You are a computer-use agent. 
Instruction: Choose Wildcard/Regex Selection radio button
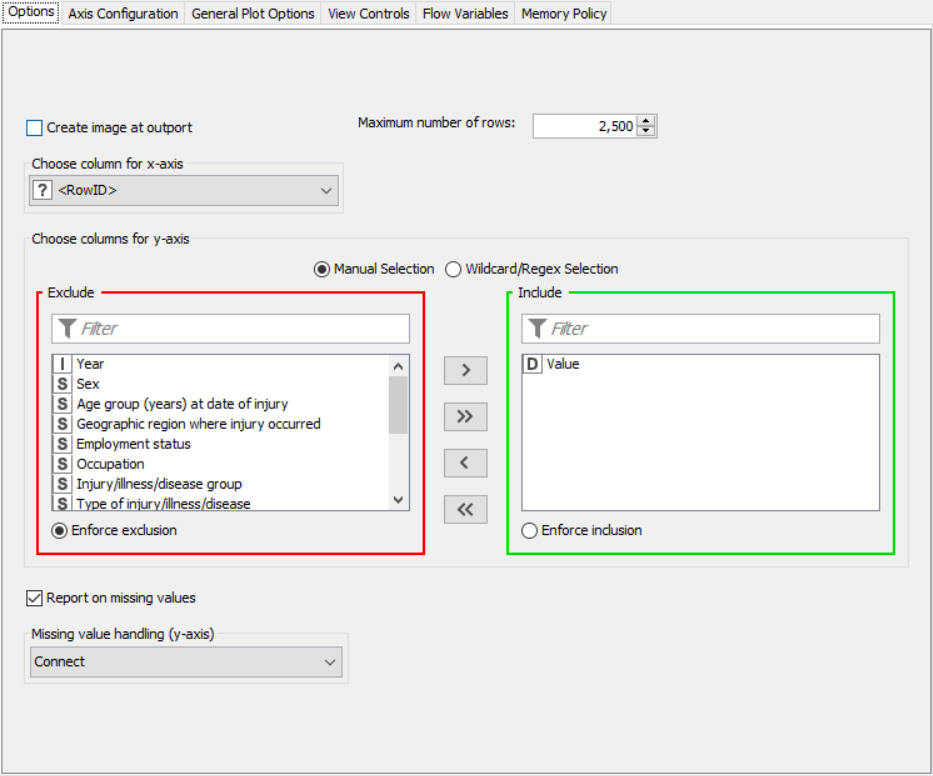(453, 270)
